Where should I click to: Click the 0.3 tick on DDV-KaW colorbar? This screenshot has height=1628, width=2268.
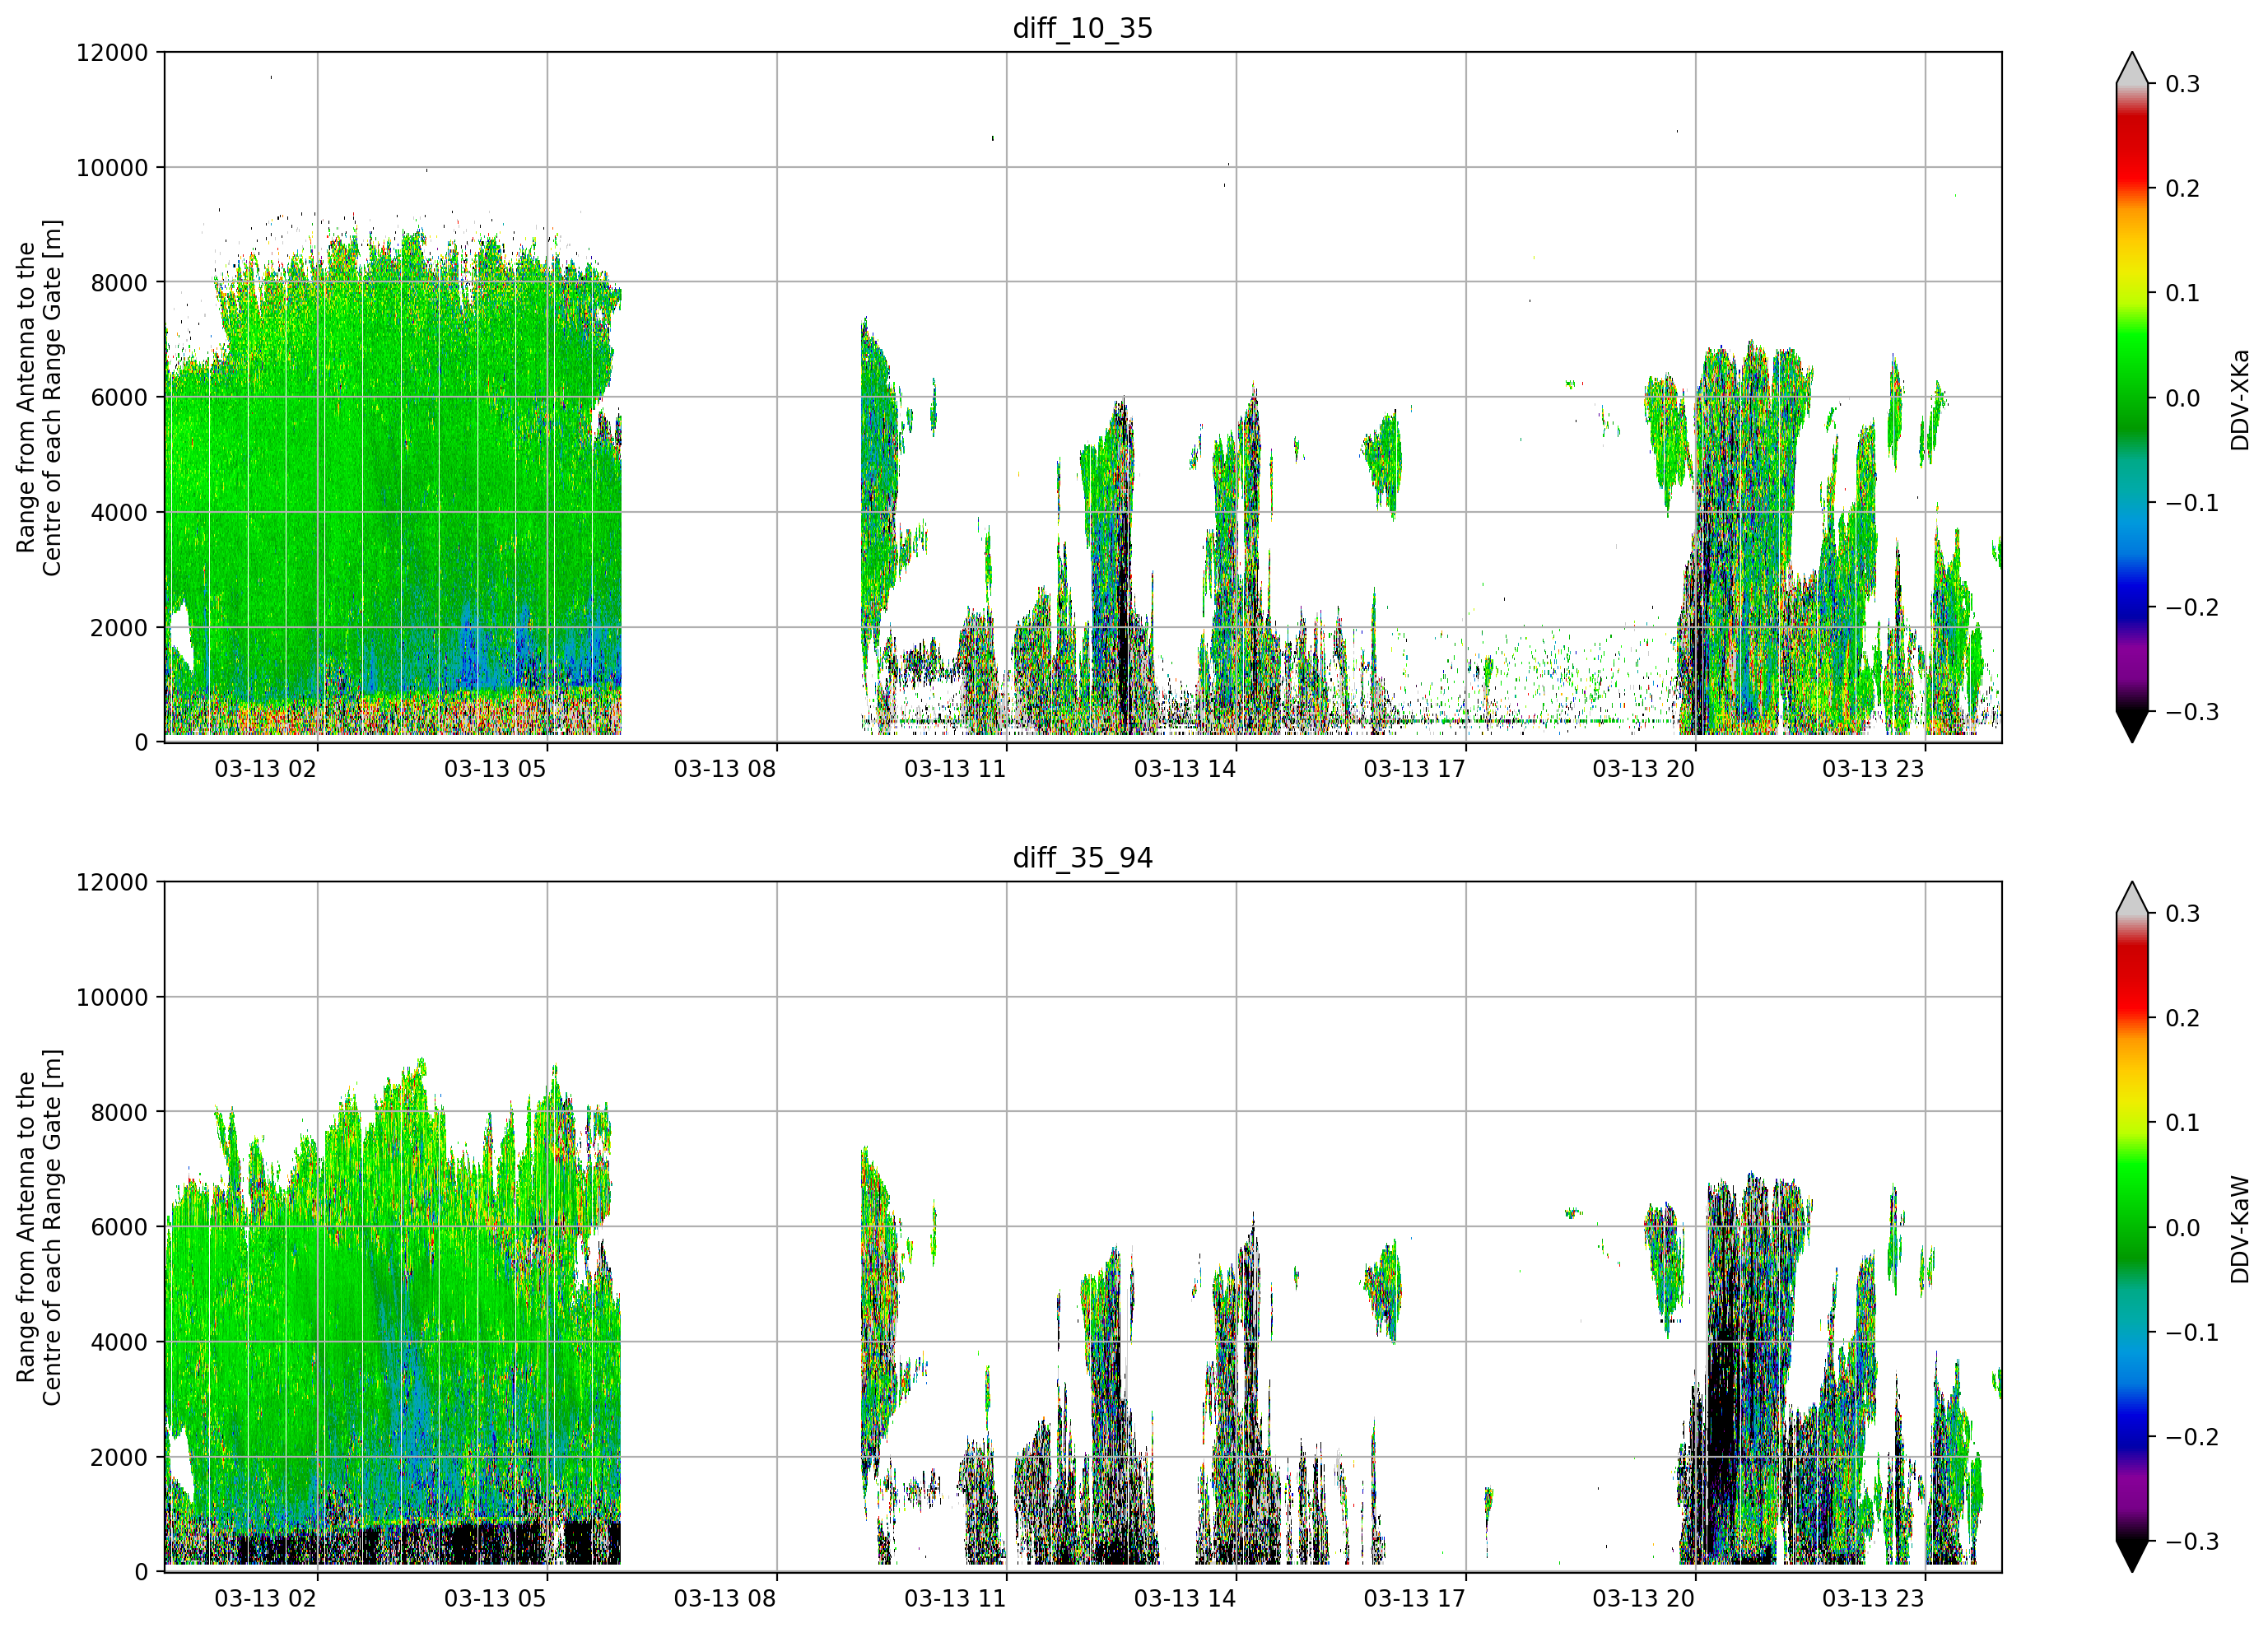(x=2183, y=914)
